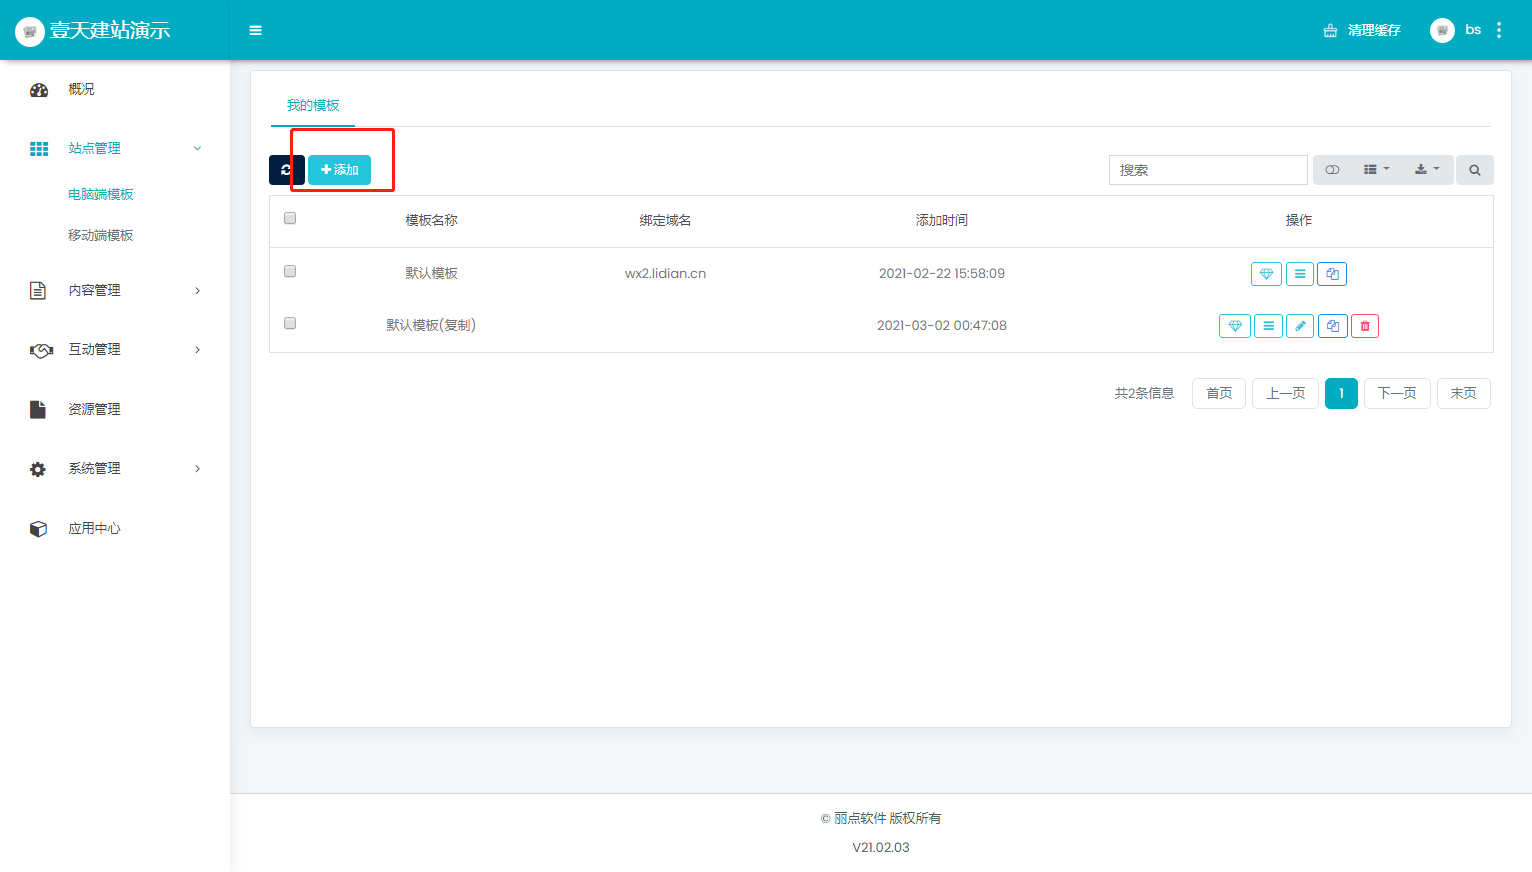
Task: Click the magnifier search button
Action: point(1475,170)
